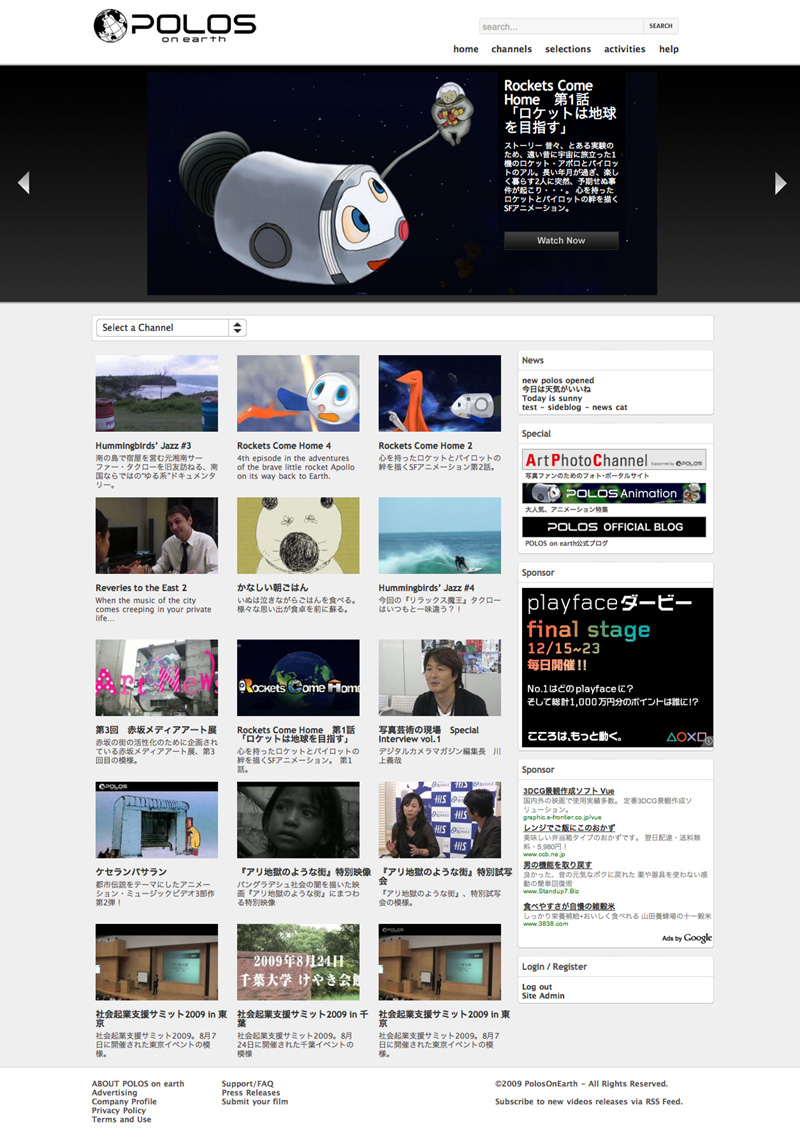Open Hummingbirds' Jazz #4 surfing thumbnail
Screen dimensions: 800x1142
(439, 535)
